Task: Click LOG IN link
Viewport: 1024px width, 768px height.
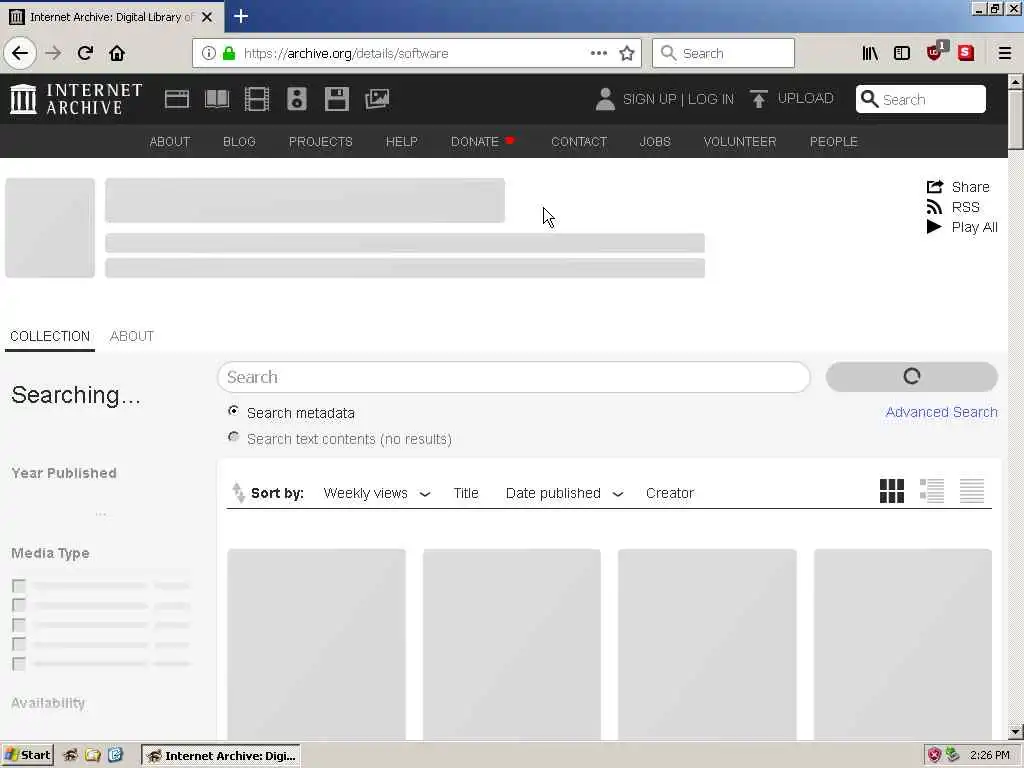Action: coord(711,99)
